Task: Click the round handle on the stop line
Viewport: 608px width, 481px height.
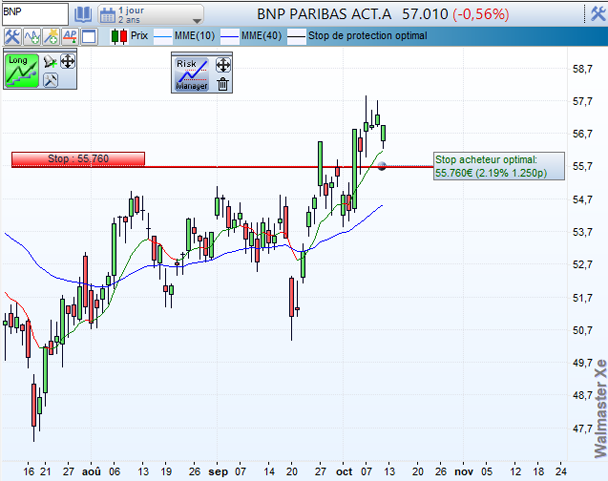Action: pyautogui.click(x=382, y=166)
